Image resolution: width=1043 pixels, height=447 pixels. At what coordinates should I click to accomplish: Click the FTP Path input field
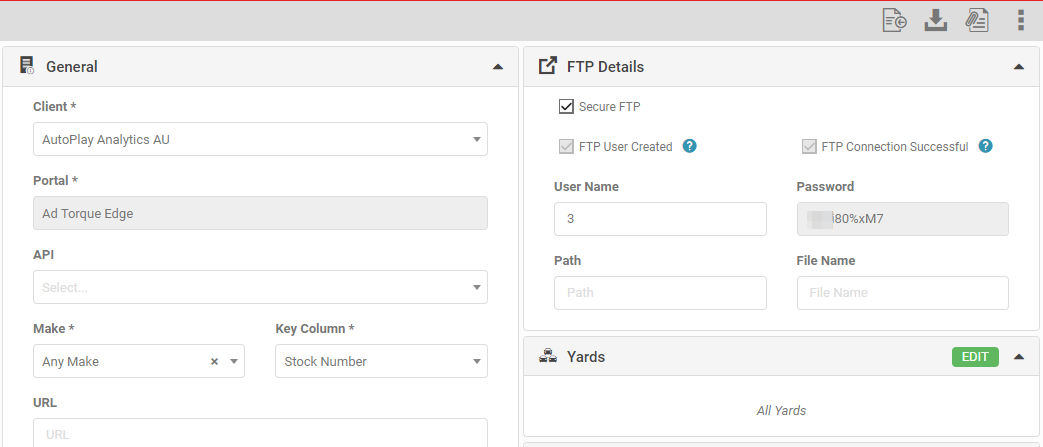pyautogui.click(x=660, y=293)
